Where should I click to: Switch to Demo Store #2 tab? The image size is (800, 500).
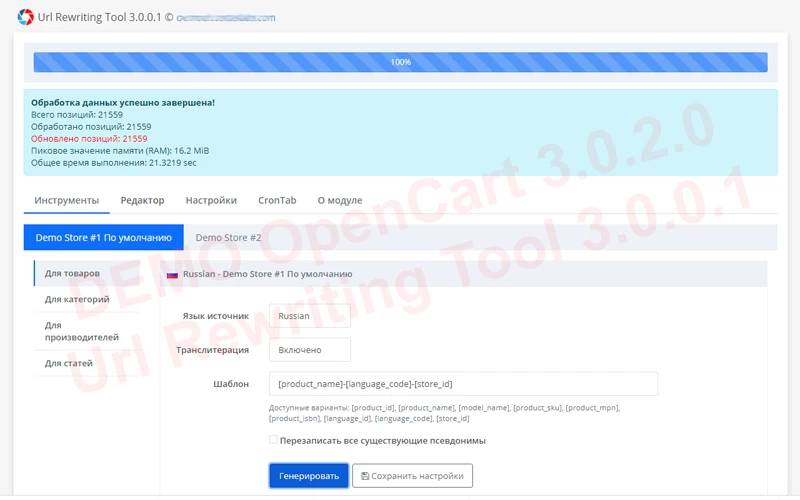228,238
